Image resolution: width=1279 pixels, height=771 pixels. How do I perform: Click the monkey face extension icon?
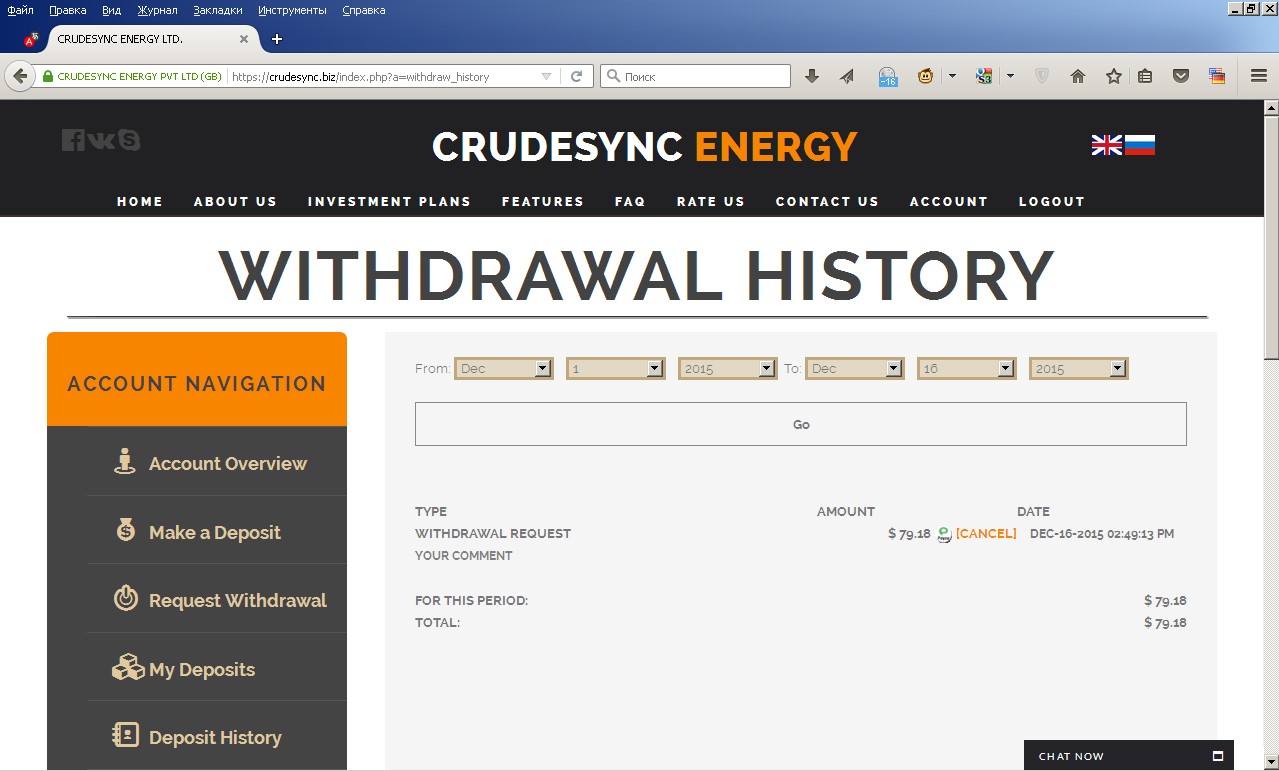pyautogui.click(x=926, y=76)
